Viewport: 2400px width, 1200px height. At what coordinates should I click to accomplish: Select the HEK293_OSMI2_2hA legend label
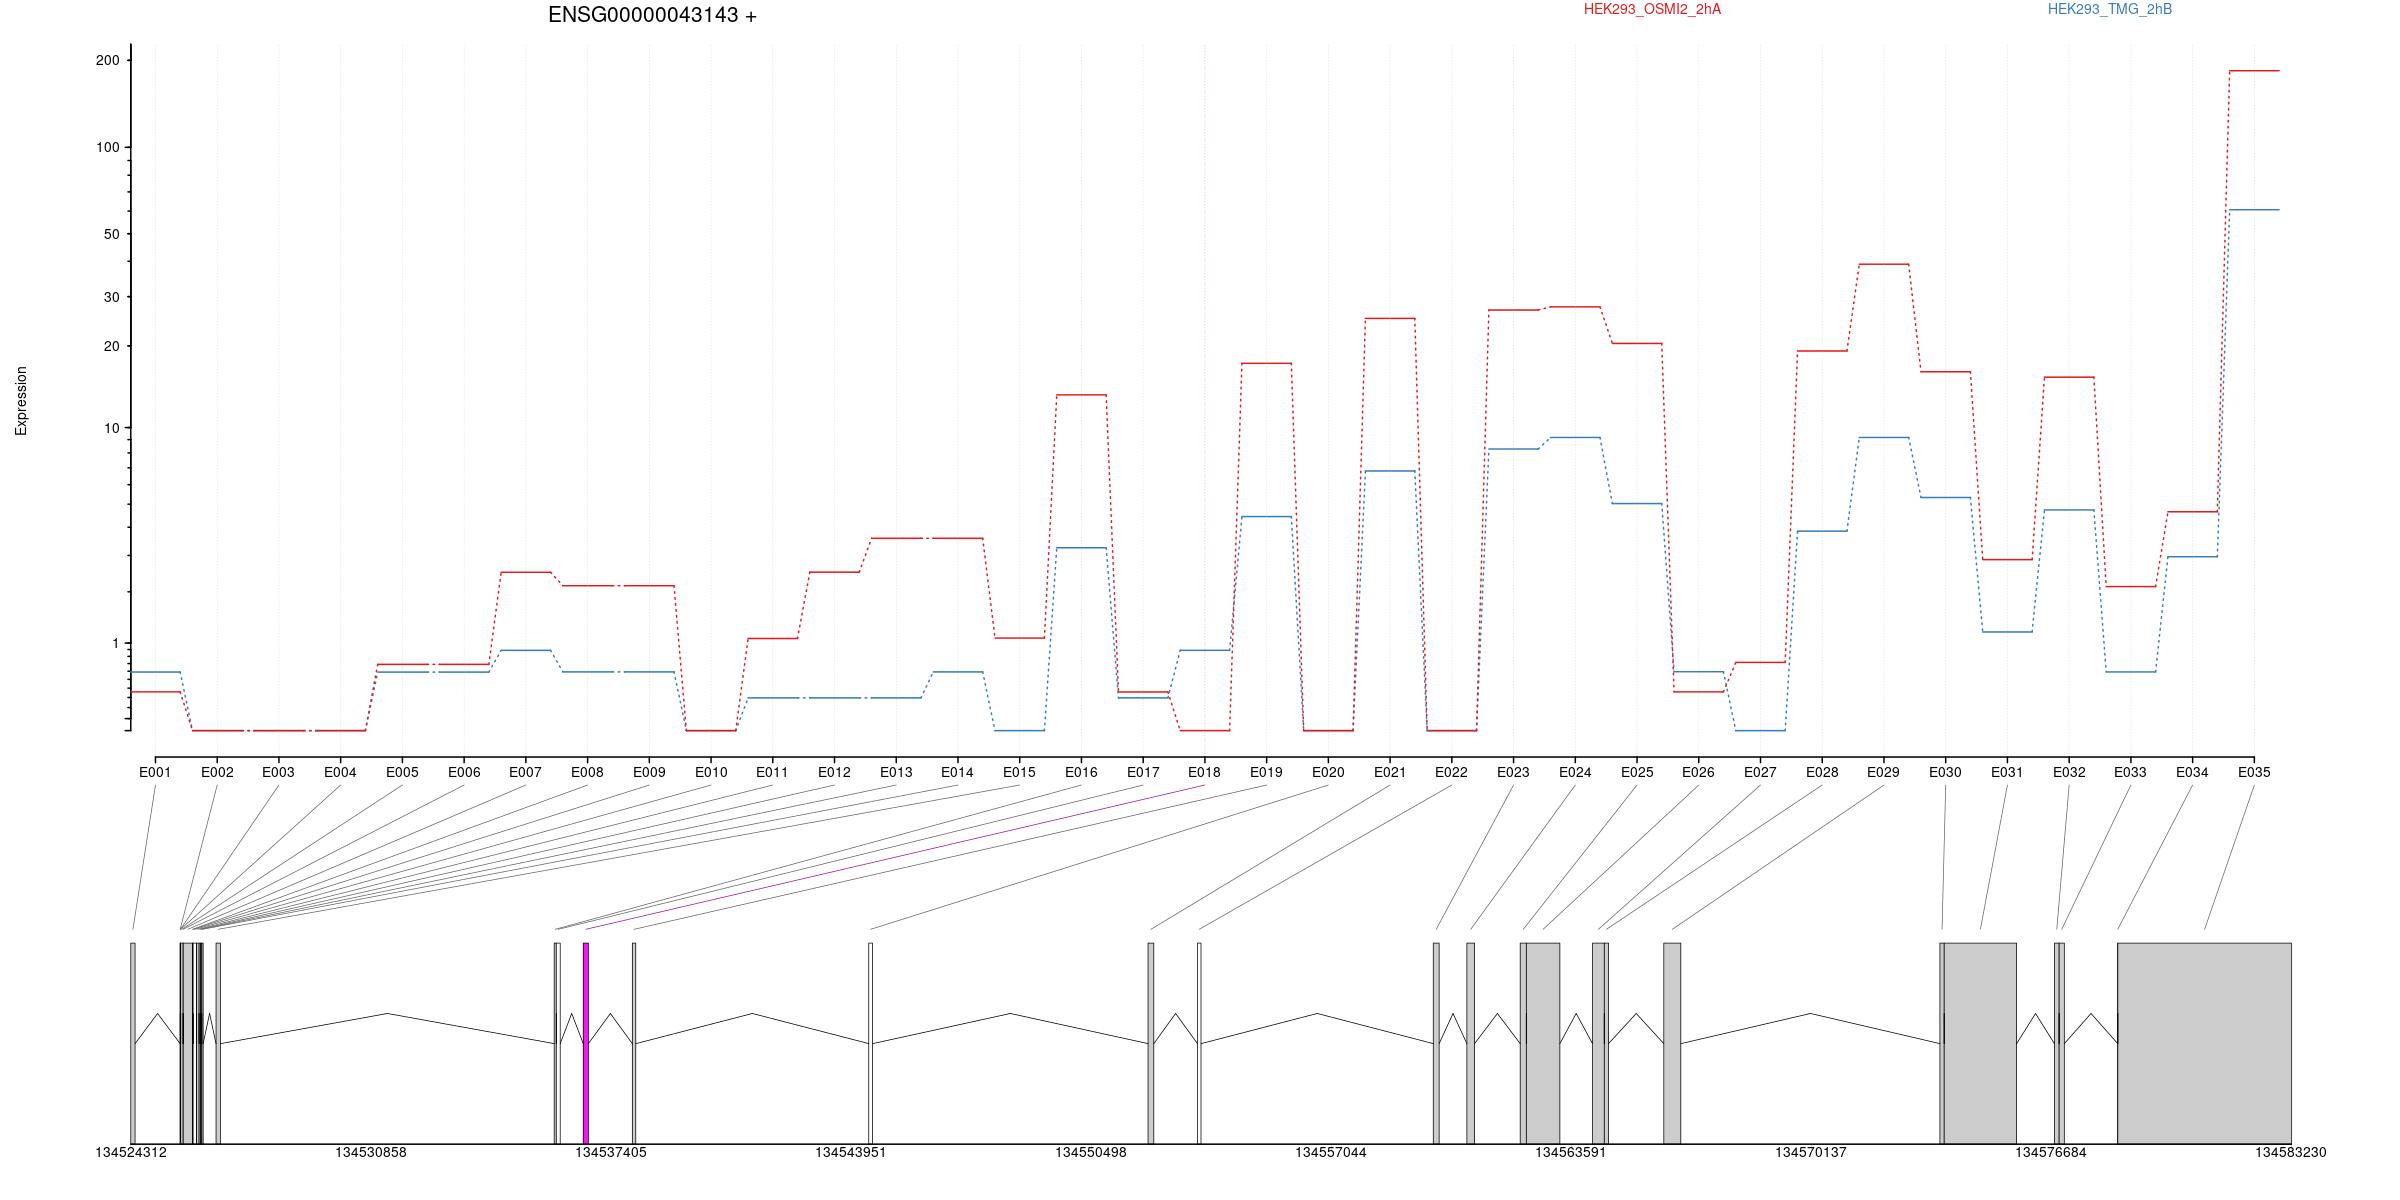coord(1652,9)
